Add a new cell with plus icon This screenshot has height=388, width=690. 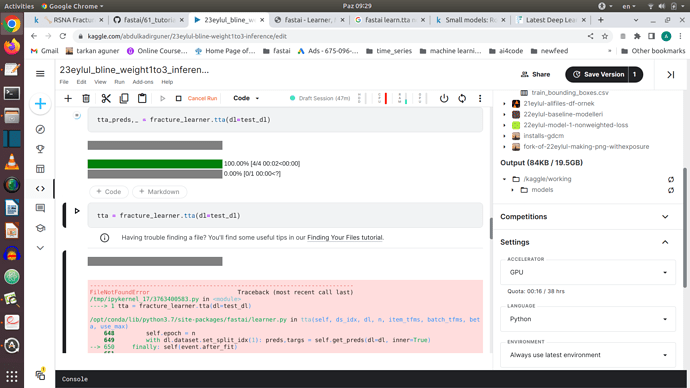68,99
